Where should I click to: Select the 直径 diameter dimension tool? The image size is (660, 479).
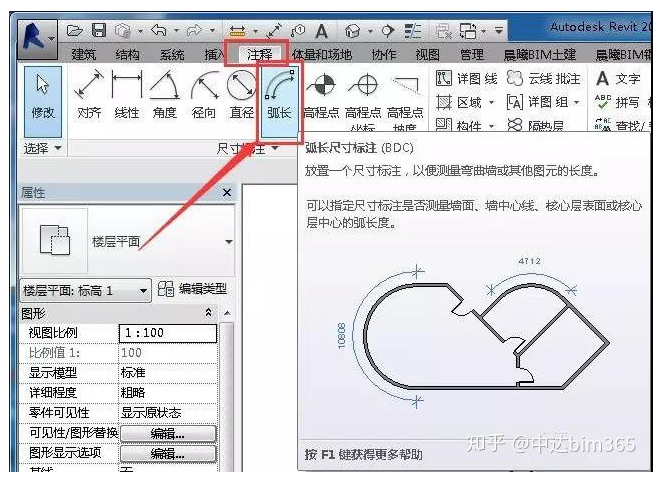tap(241, 95)
